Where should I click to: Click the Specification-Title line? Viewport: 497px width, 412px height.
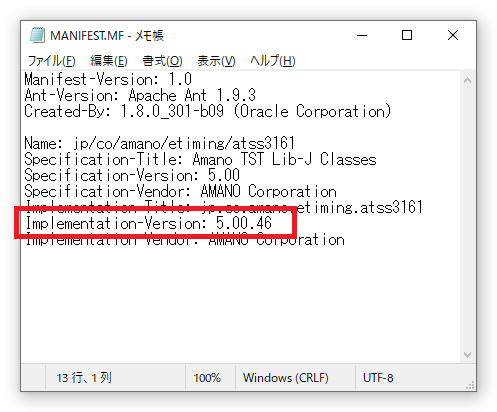pyautogui.click(x=200, y=159)
